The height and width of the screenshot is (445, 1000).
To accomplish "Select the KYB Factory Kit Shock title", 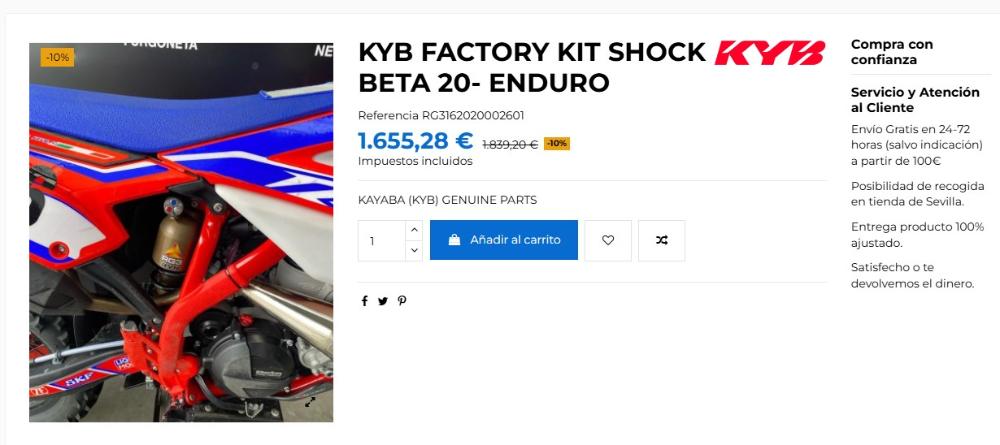I will [x=532, y=67].
